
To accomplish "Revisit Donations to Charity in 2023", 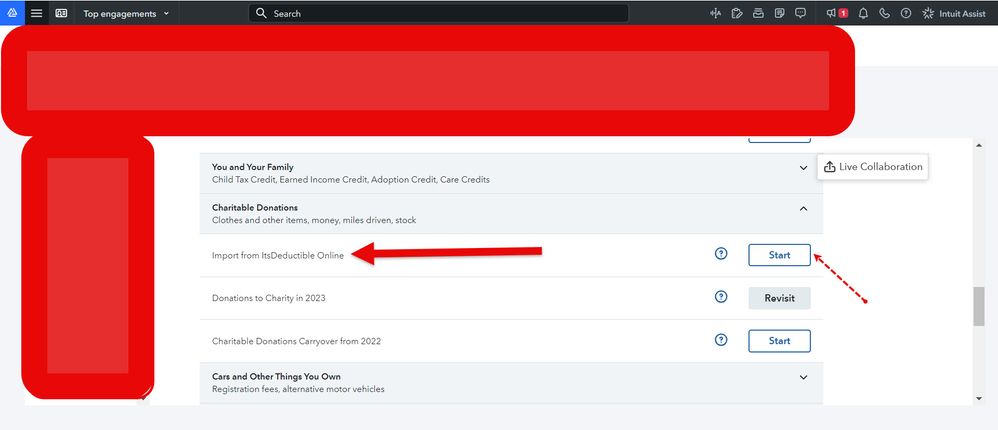I will 779,298.
